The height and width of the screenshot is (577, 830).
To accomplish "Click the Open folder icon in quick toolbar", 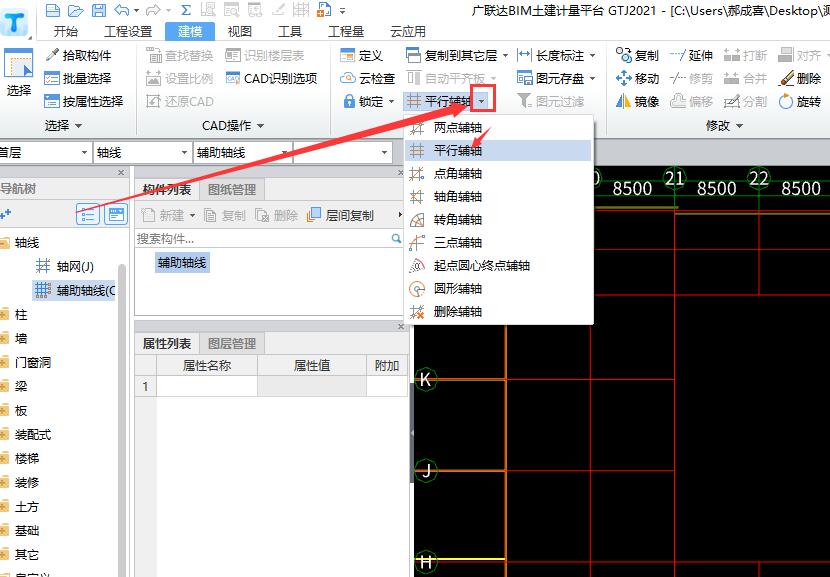I will [x=76, y=10].
